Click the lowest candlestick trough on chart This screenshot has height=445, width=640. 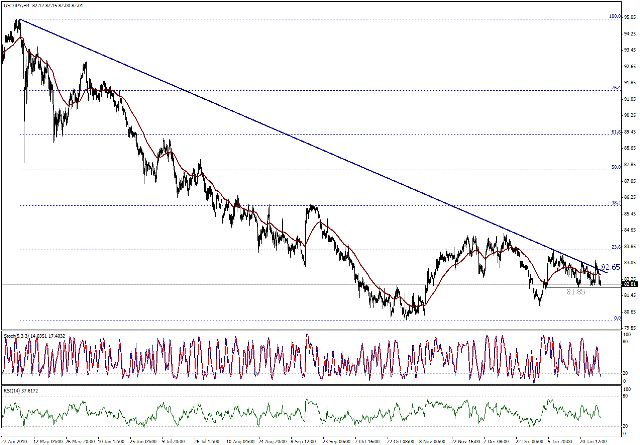(406, 318)
